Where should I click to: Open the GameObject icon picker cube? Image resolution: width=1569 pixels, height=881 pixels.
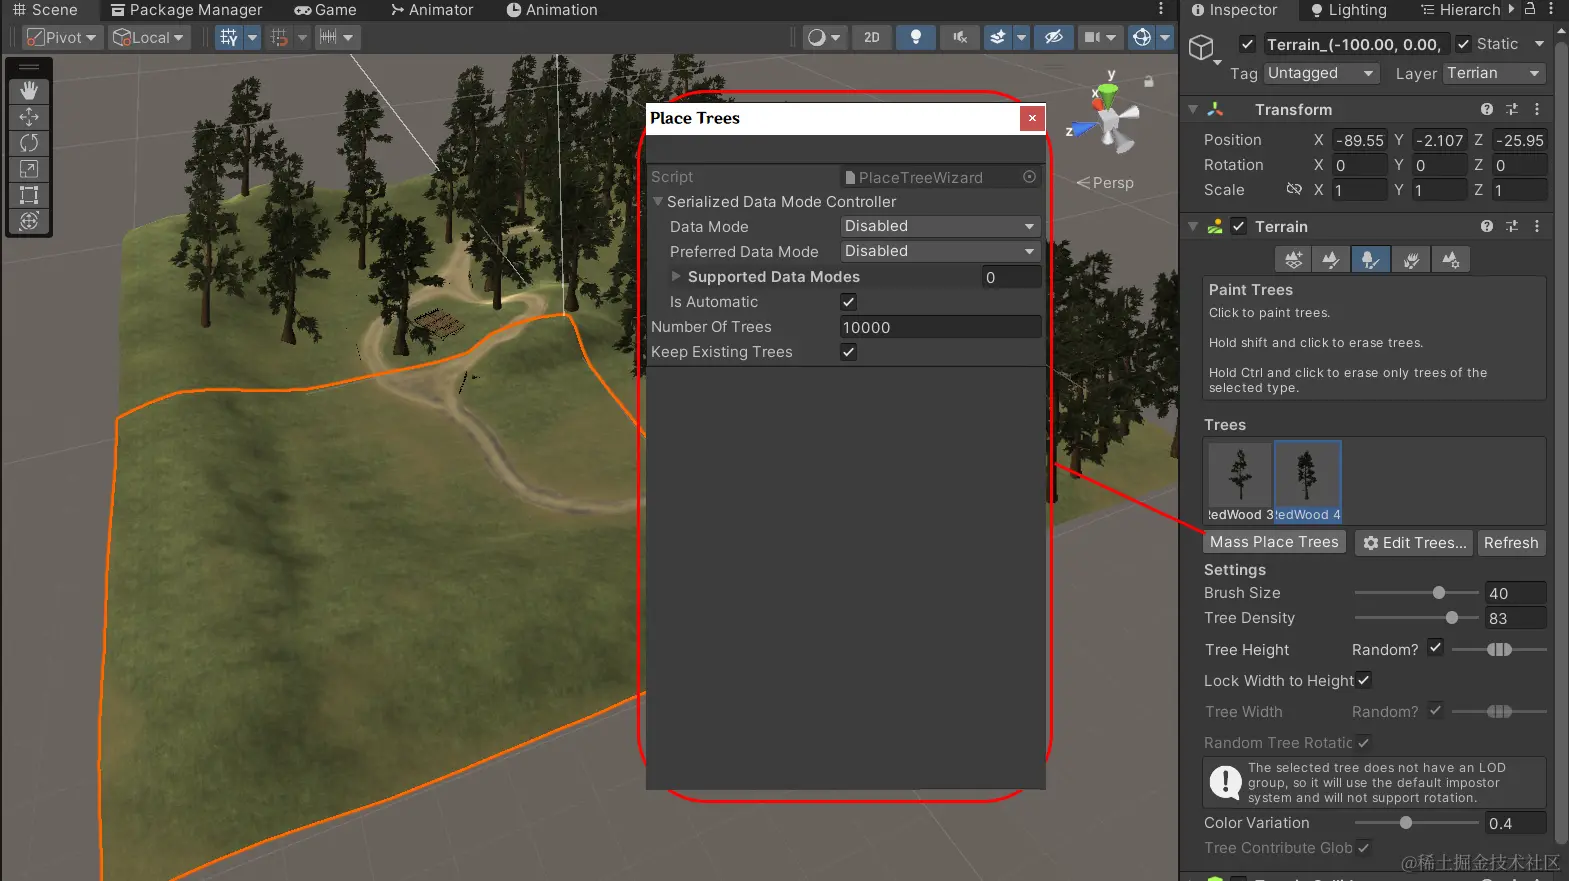point(1201,47)
